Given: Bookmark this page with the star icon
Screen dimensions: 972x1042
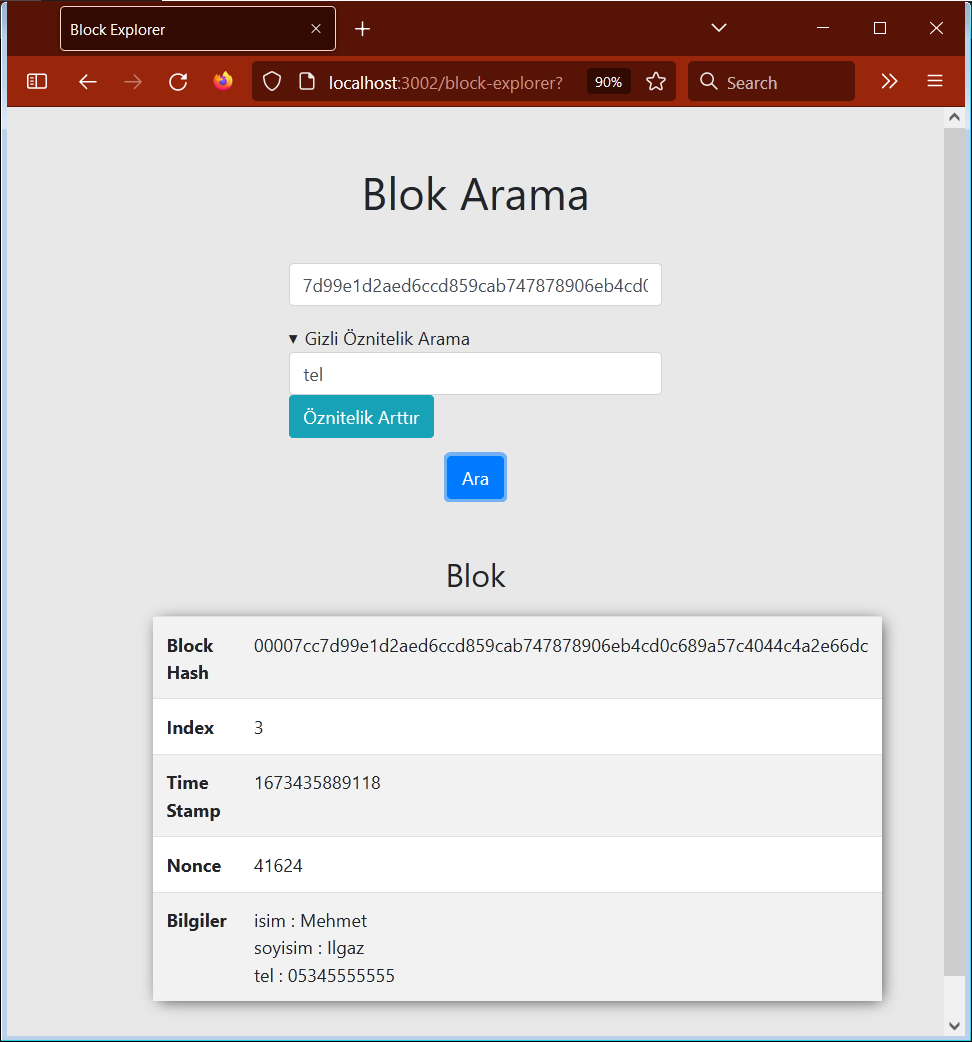Looking at the screenshot, I should [x=655, y=82].
